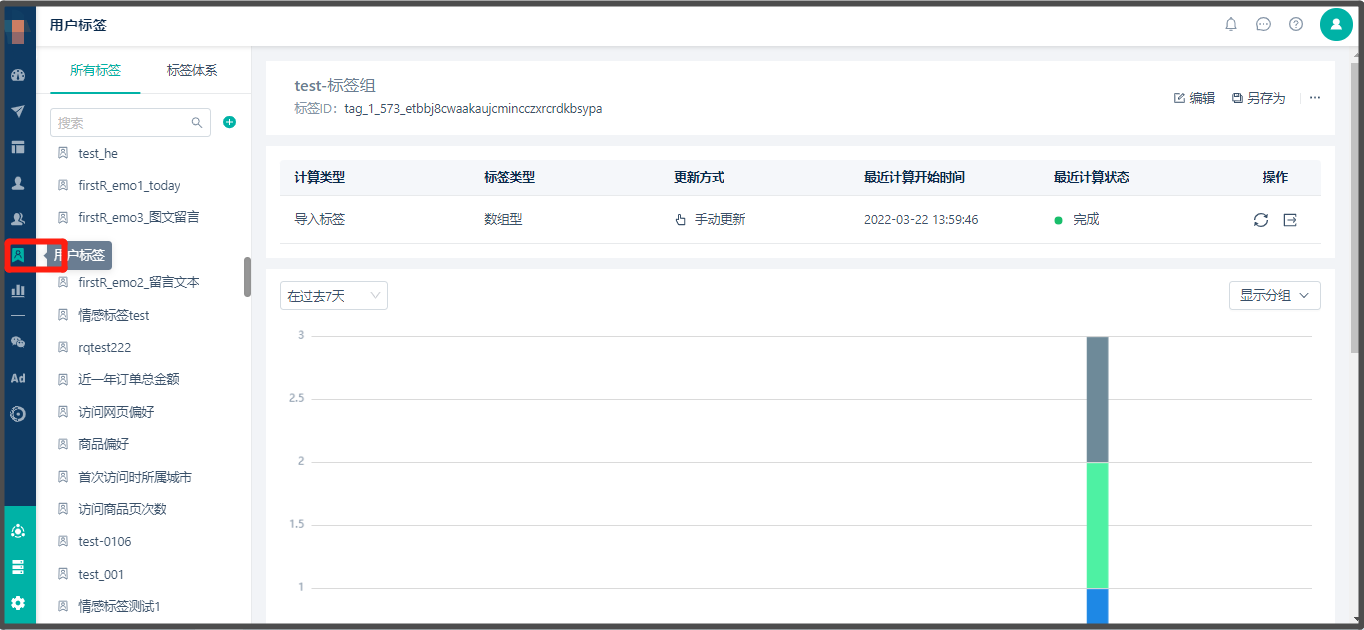Click the test-标签组 title
Image resolution: width=1364 pixels, height=630 pixels.
point(335,86)
